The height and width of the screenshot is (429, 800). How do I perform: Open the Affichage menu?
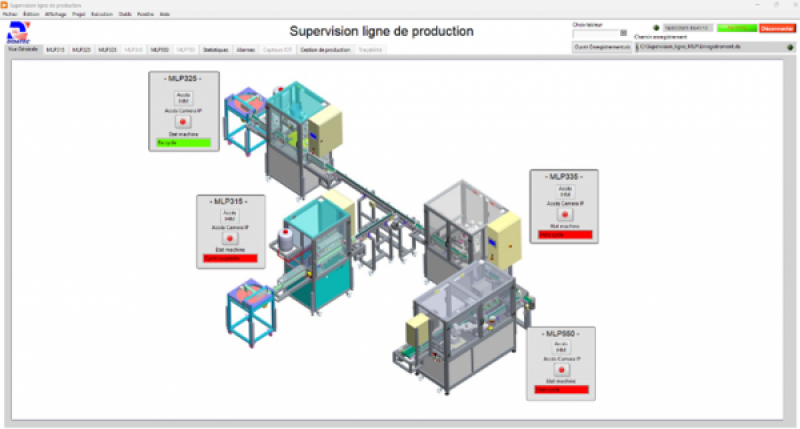coord(56,14)
